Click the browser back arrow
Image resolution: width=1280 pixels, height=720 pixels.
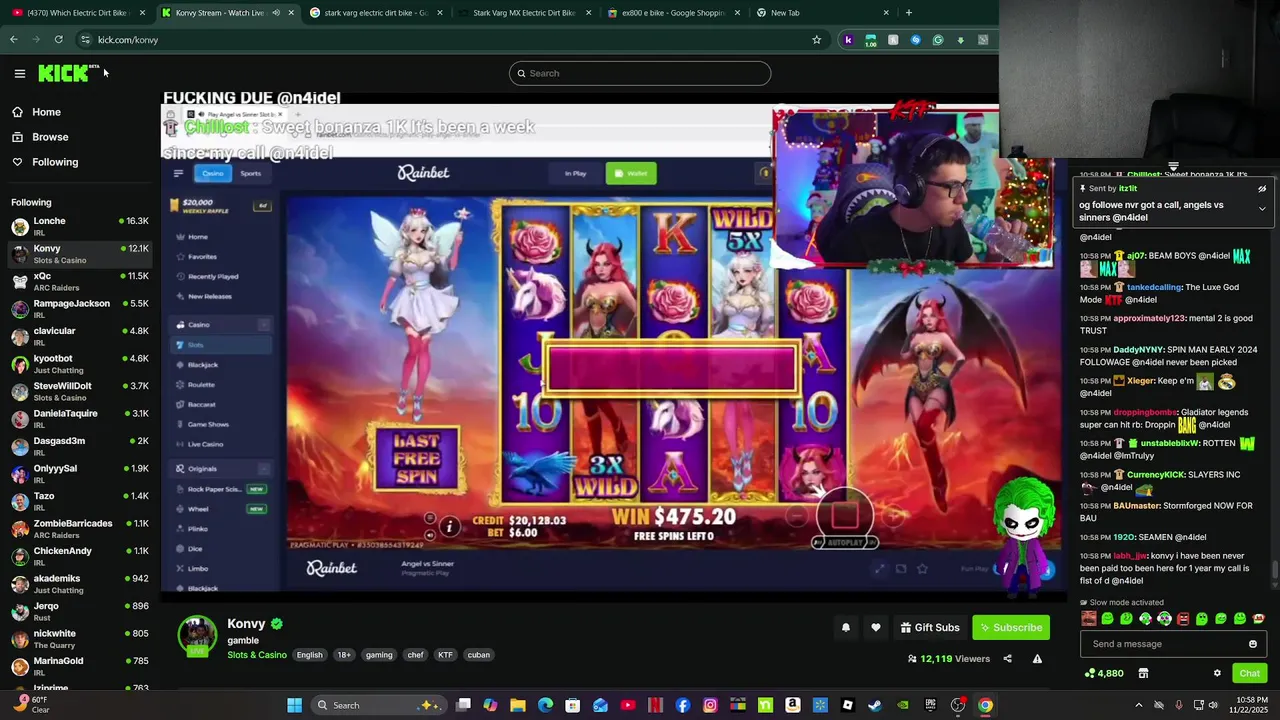click(x=14, y=40)
